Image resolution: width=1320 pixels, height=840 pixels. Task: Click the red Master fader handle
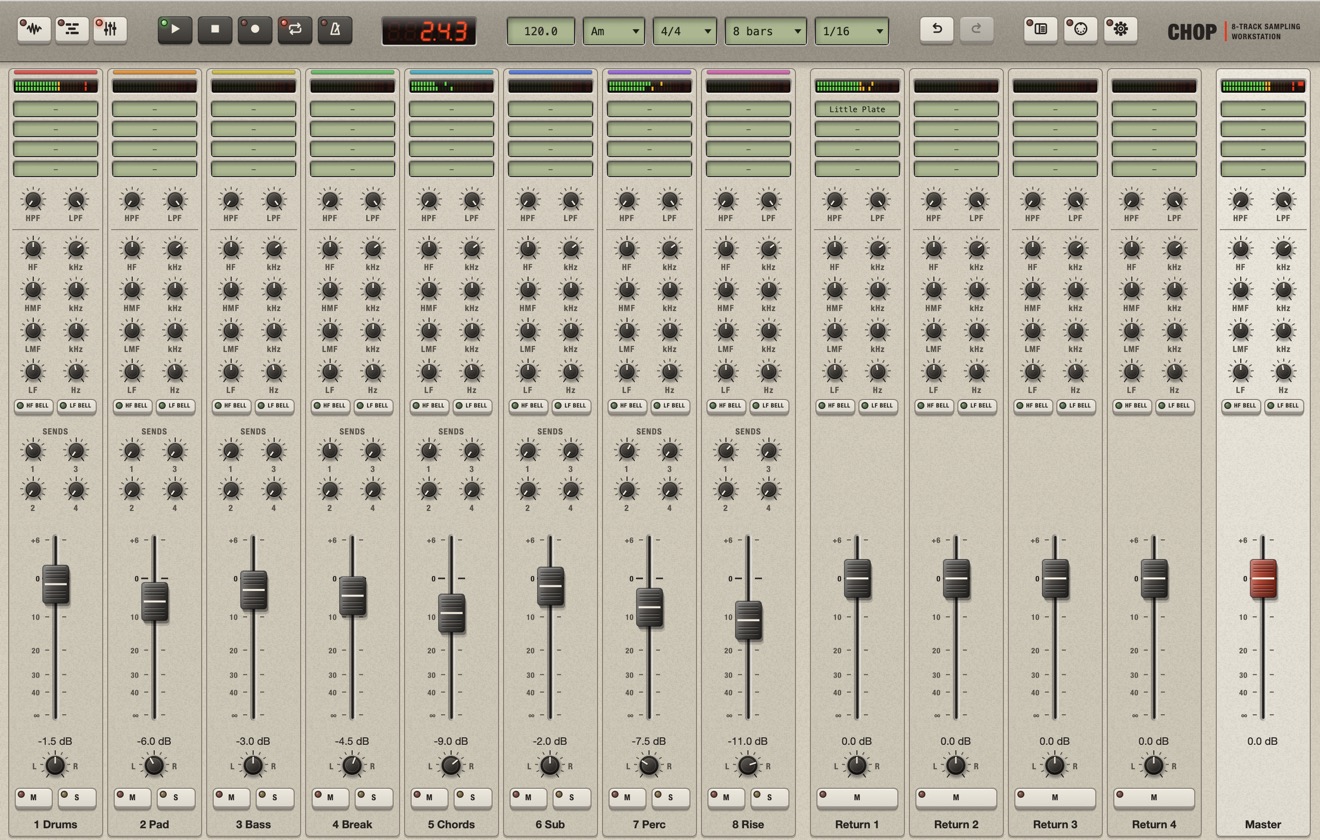(x=1263, y=579)
